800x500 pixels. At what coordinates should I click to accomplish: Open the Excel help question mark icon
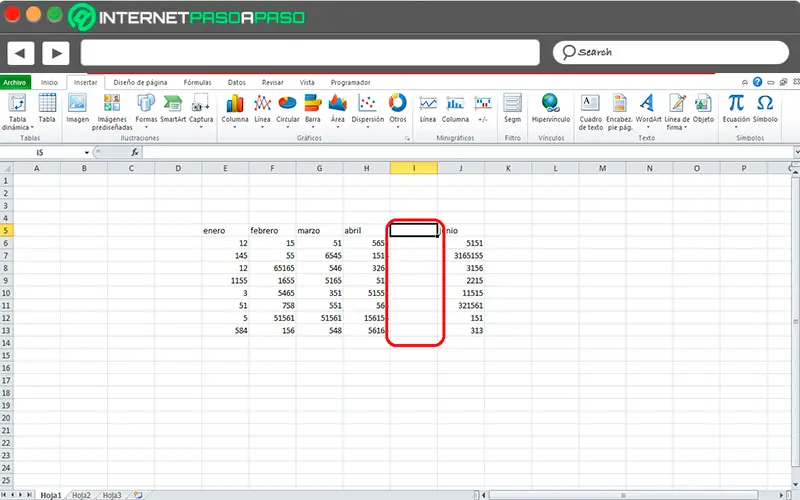pyautogui.click(x=758, y=82)
